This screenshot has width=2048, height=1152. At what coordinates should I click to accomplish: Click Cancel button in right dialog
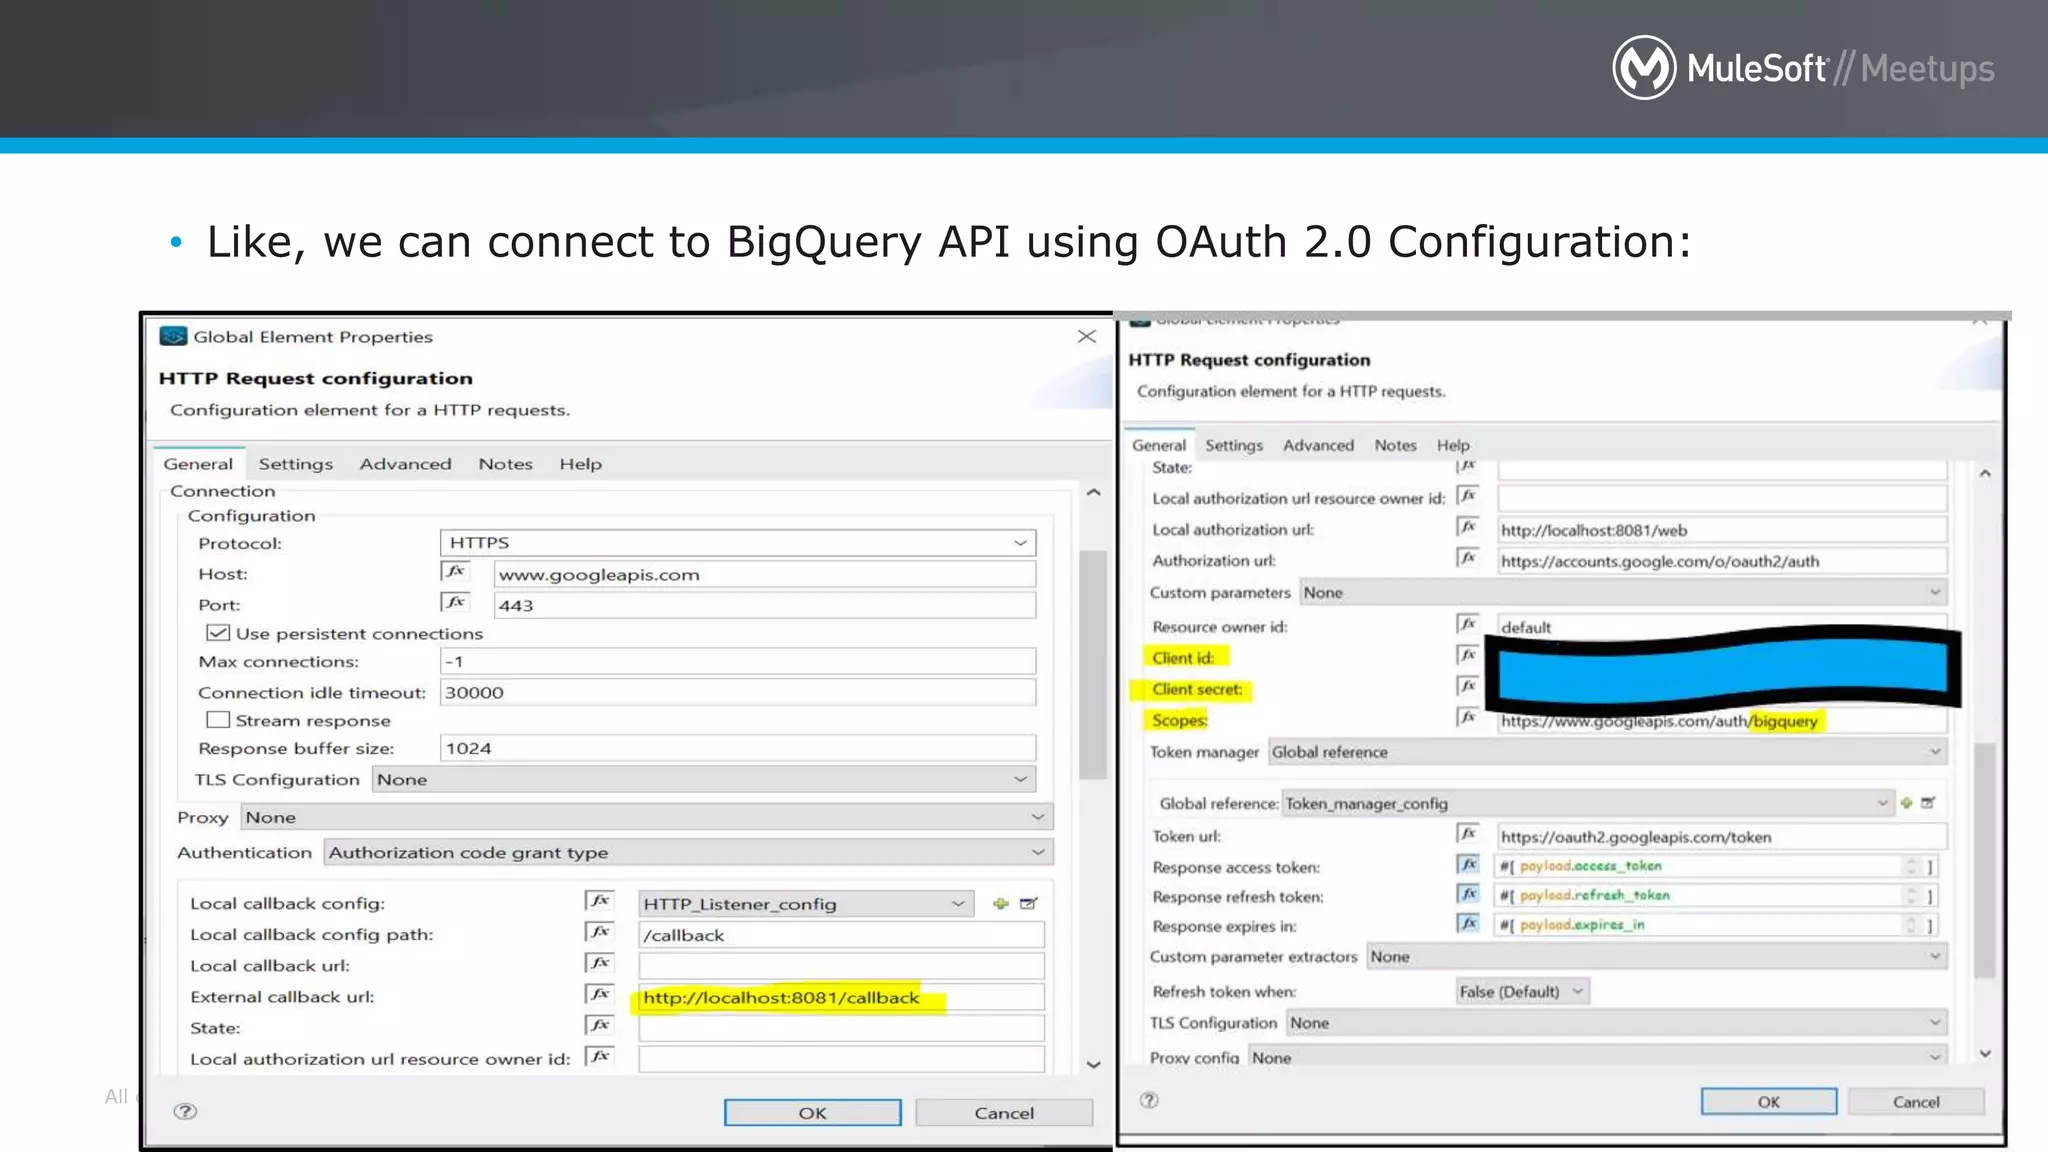point(1916,1101)
